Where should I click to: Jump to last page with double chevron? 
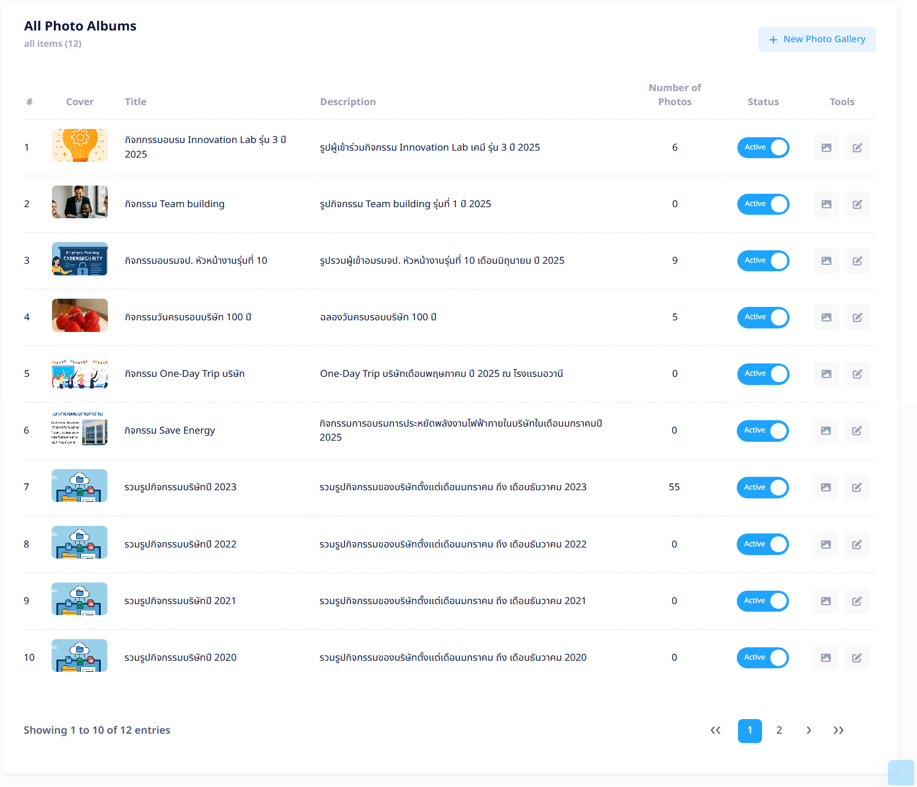(838, 731)
